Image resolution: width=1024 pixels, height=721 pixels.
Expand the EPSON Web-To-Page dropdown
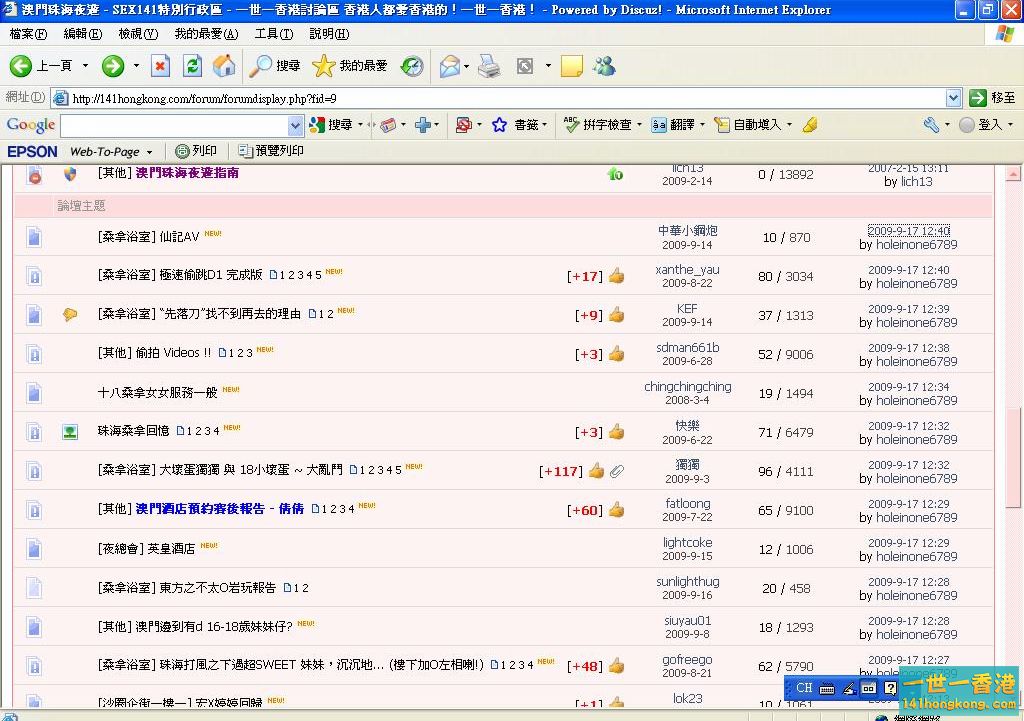point(150,152)
